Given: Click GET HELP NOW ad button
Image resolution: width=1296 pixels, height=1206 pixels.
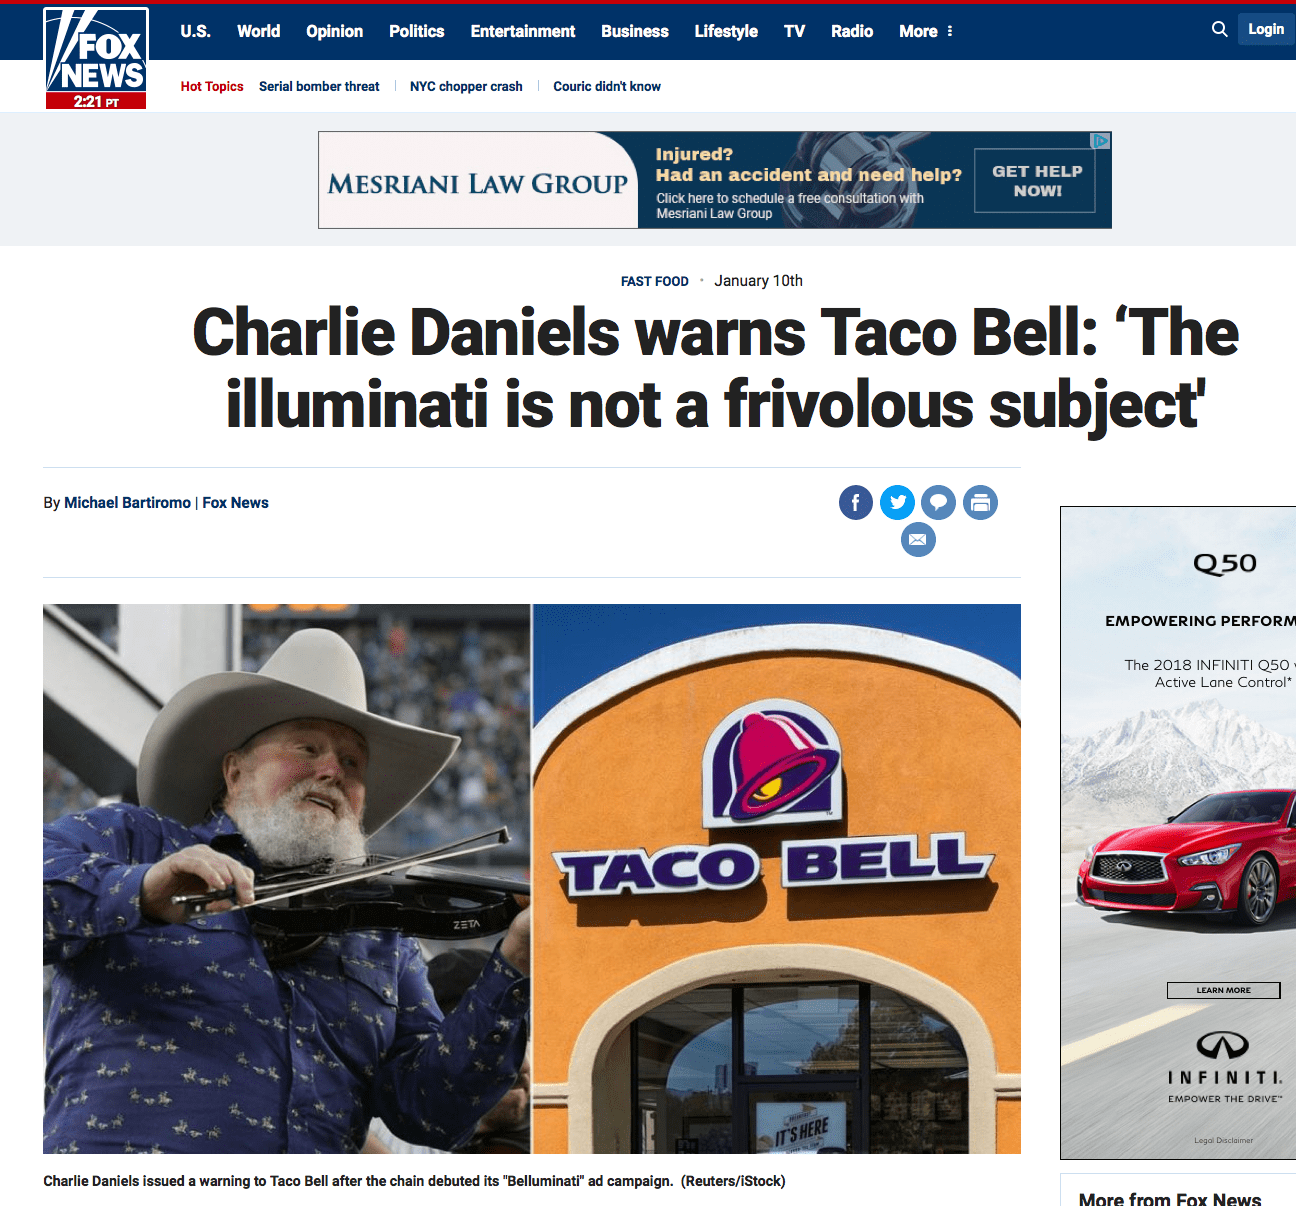Looking at the screenshot, I should 1035,180.
